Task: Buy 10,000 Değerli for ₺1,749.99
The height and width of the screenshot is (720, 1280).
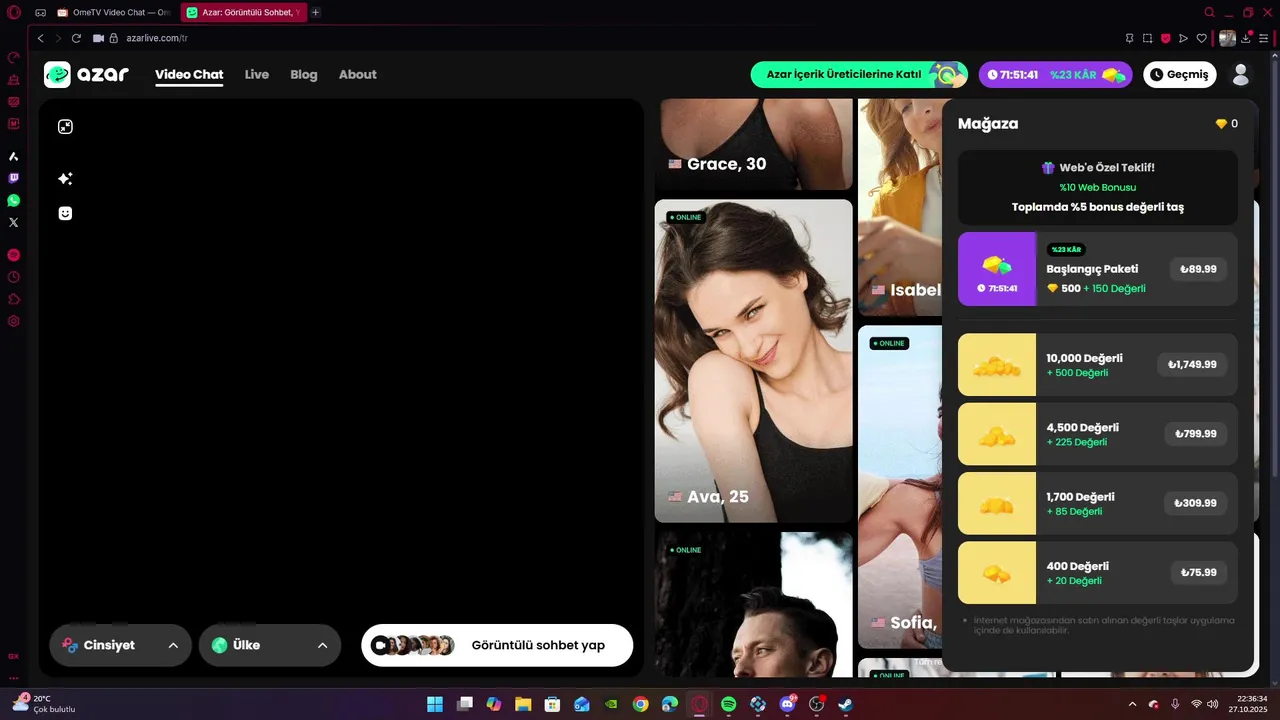Action: [1192, 364]
